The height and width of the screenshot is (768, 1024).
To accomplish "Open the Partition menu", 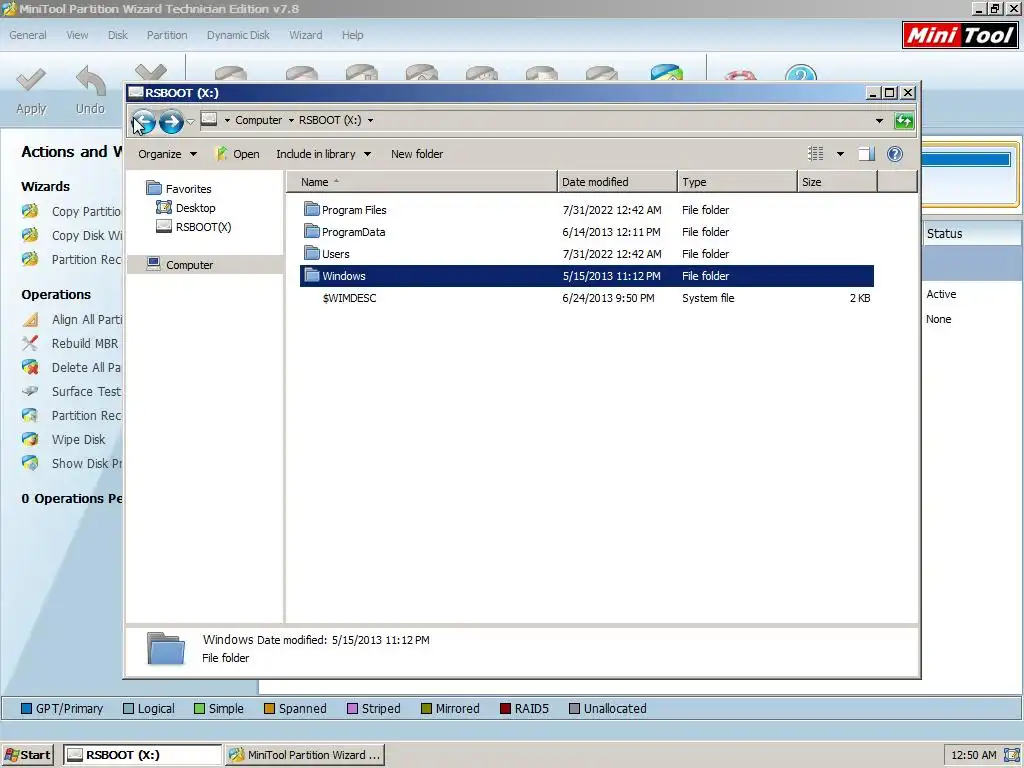I will pyautogui.click(x=167, y=35).
